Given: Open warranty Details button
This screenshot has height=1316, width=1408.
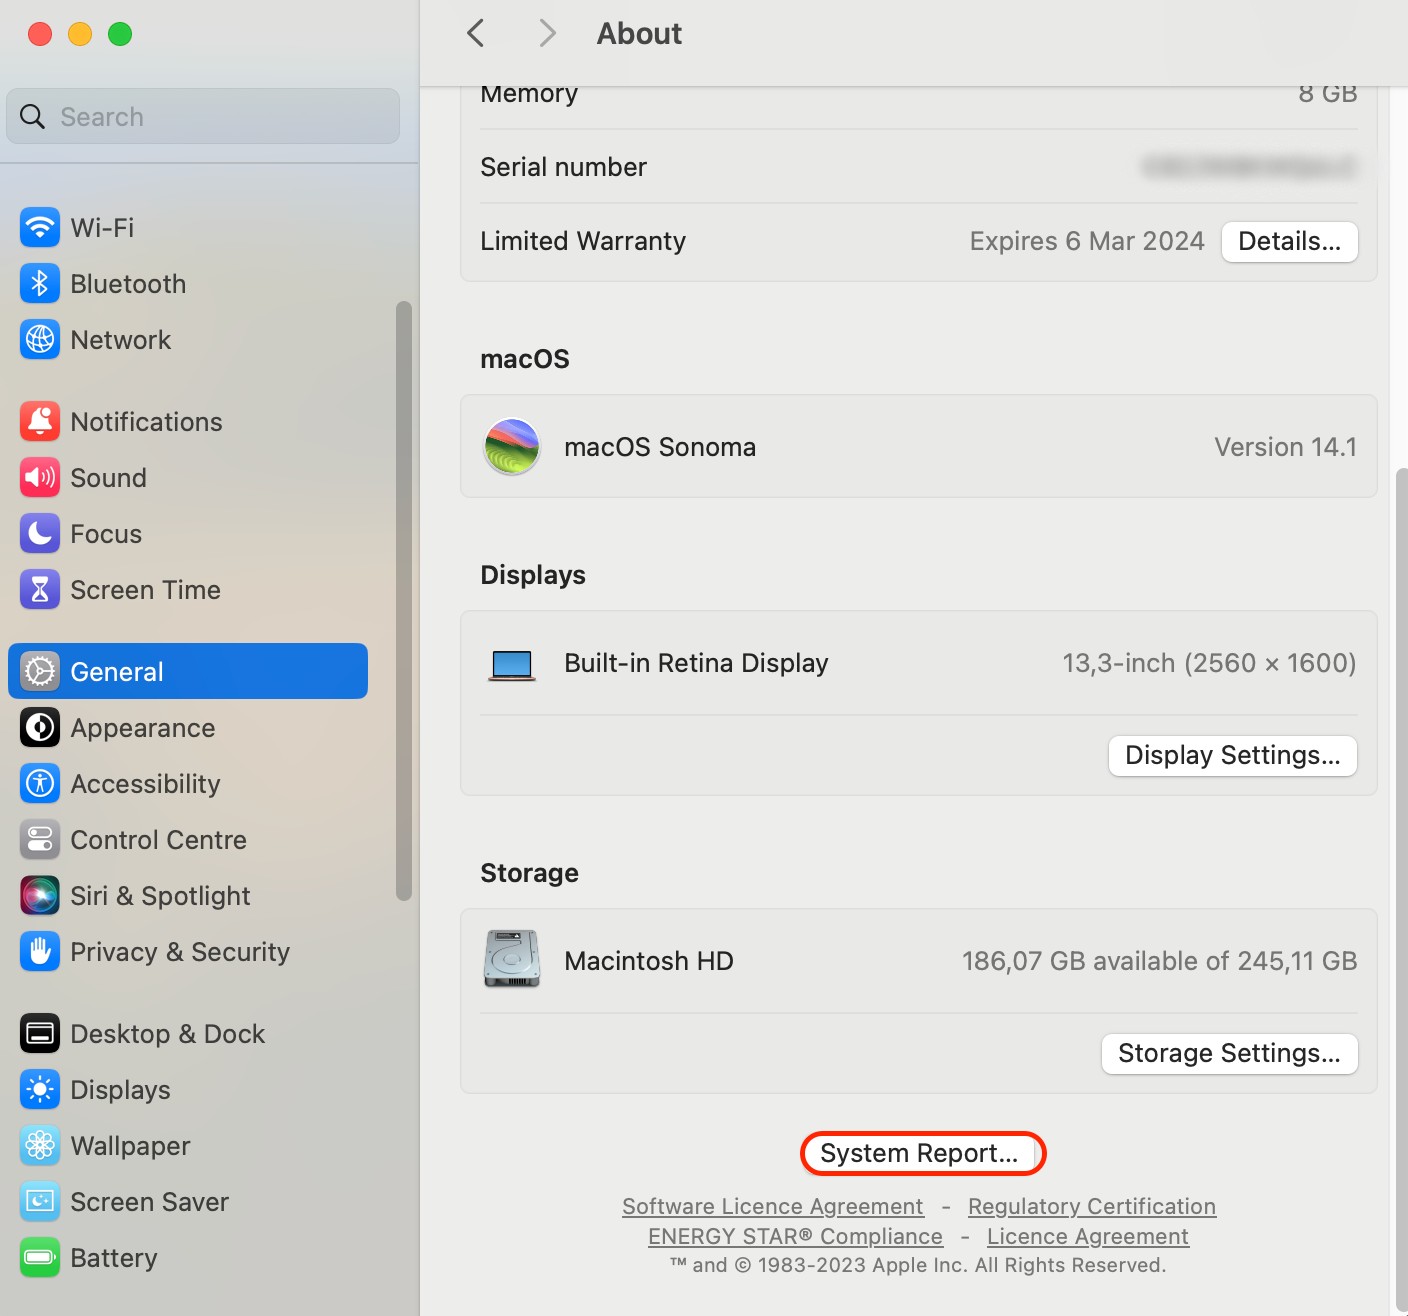Looking at the screenshot, I should pos(1289,242).
